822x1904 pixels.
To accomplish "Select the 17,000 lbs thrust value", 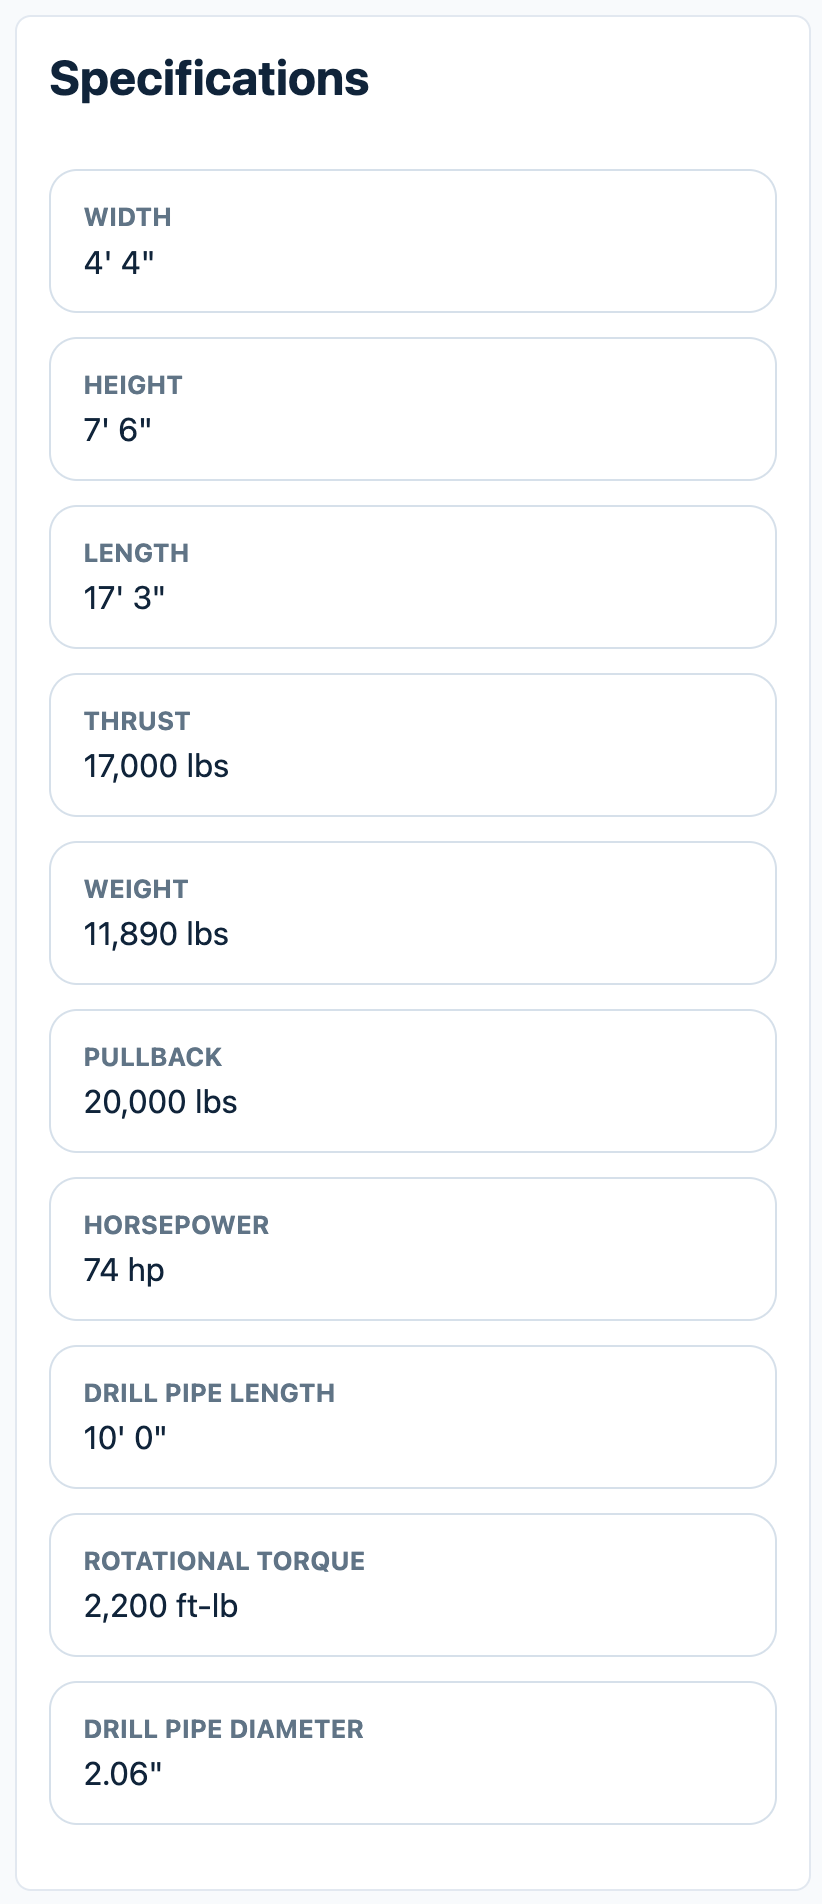I will click(x=156, y=767).
